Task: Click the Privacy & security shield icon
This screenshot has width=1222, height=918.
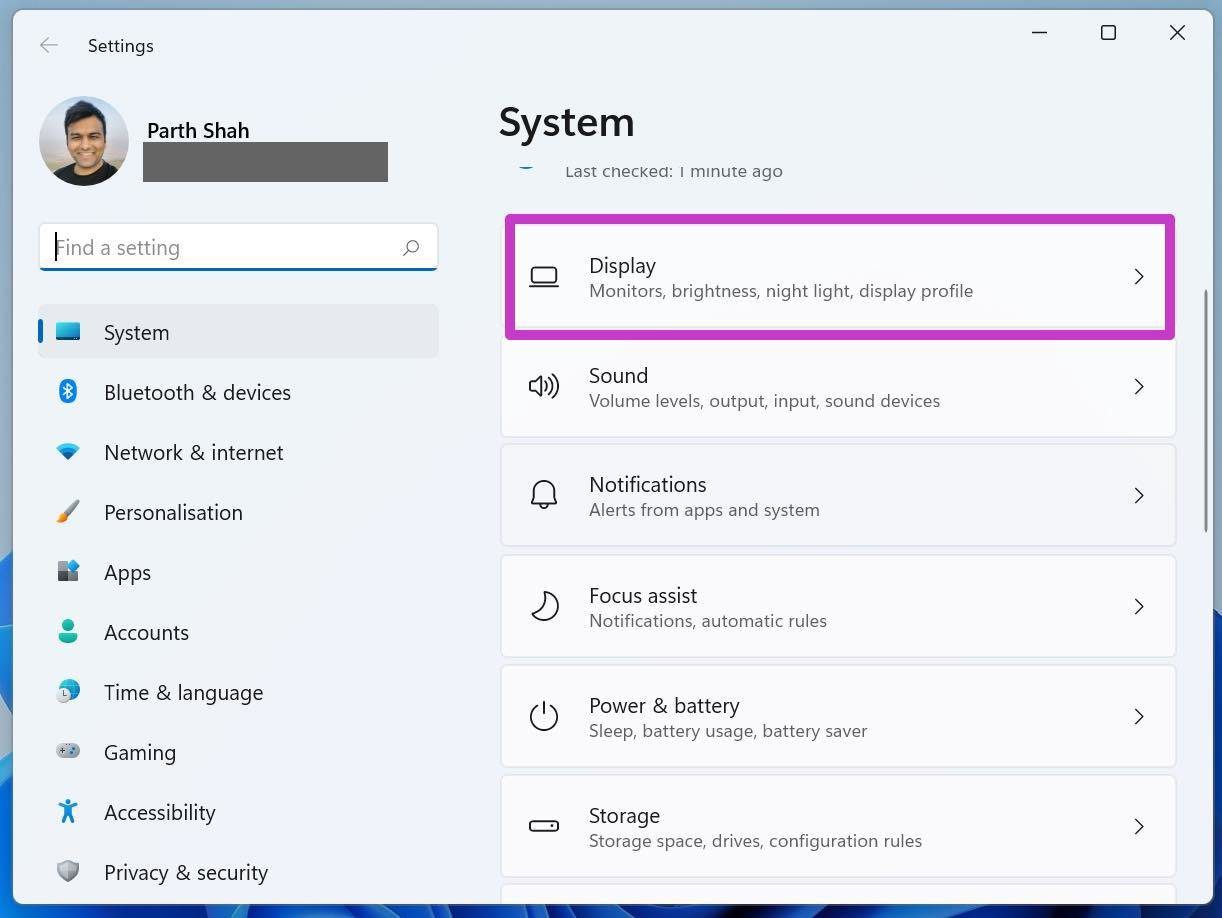Action: [x=68, y=871]
